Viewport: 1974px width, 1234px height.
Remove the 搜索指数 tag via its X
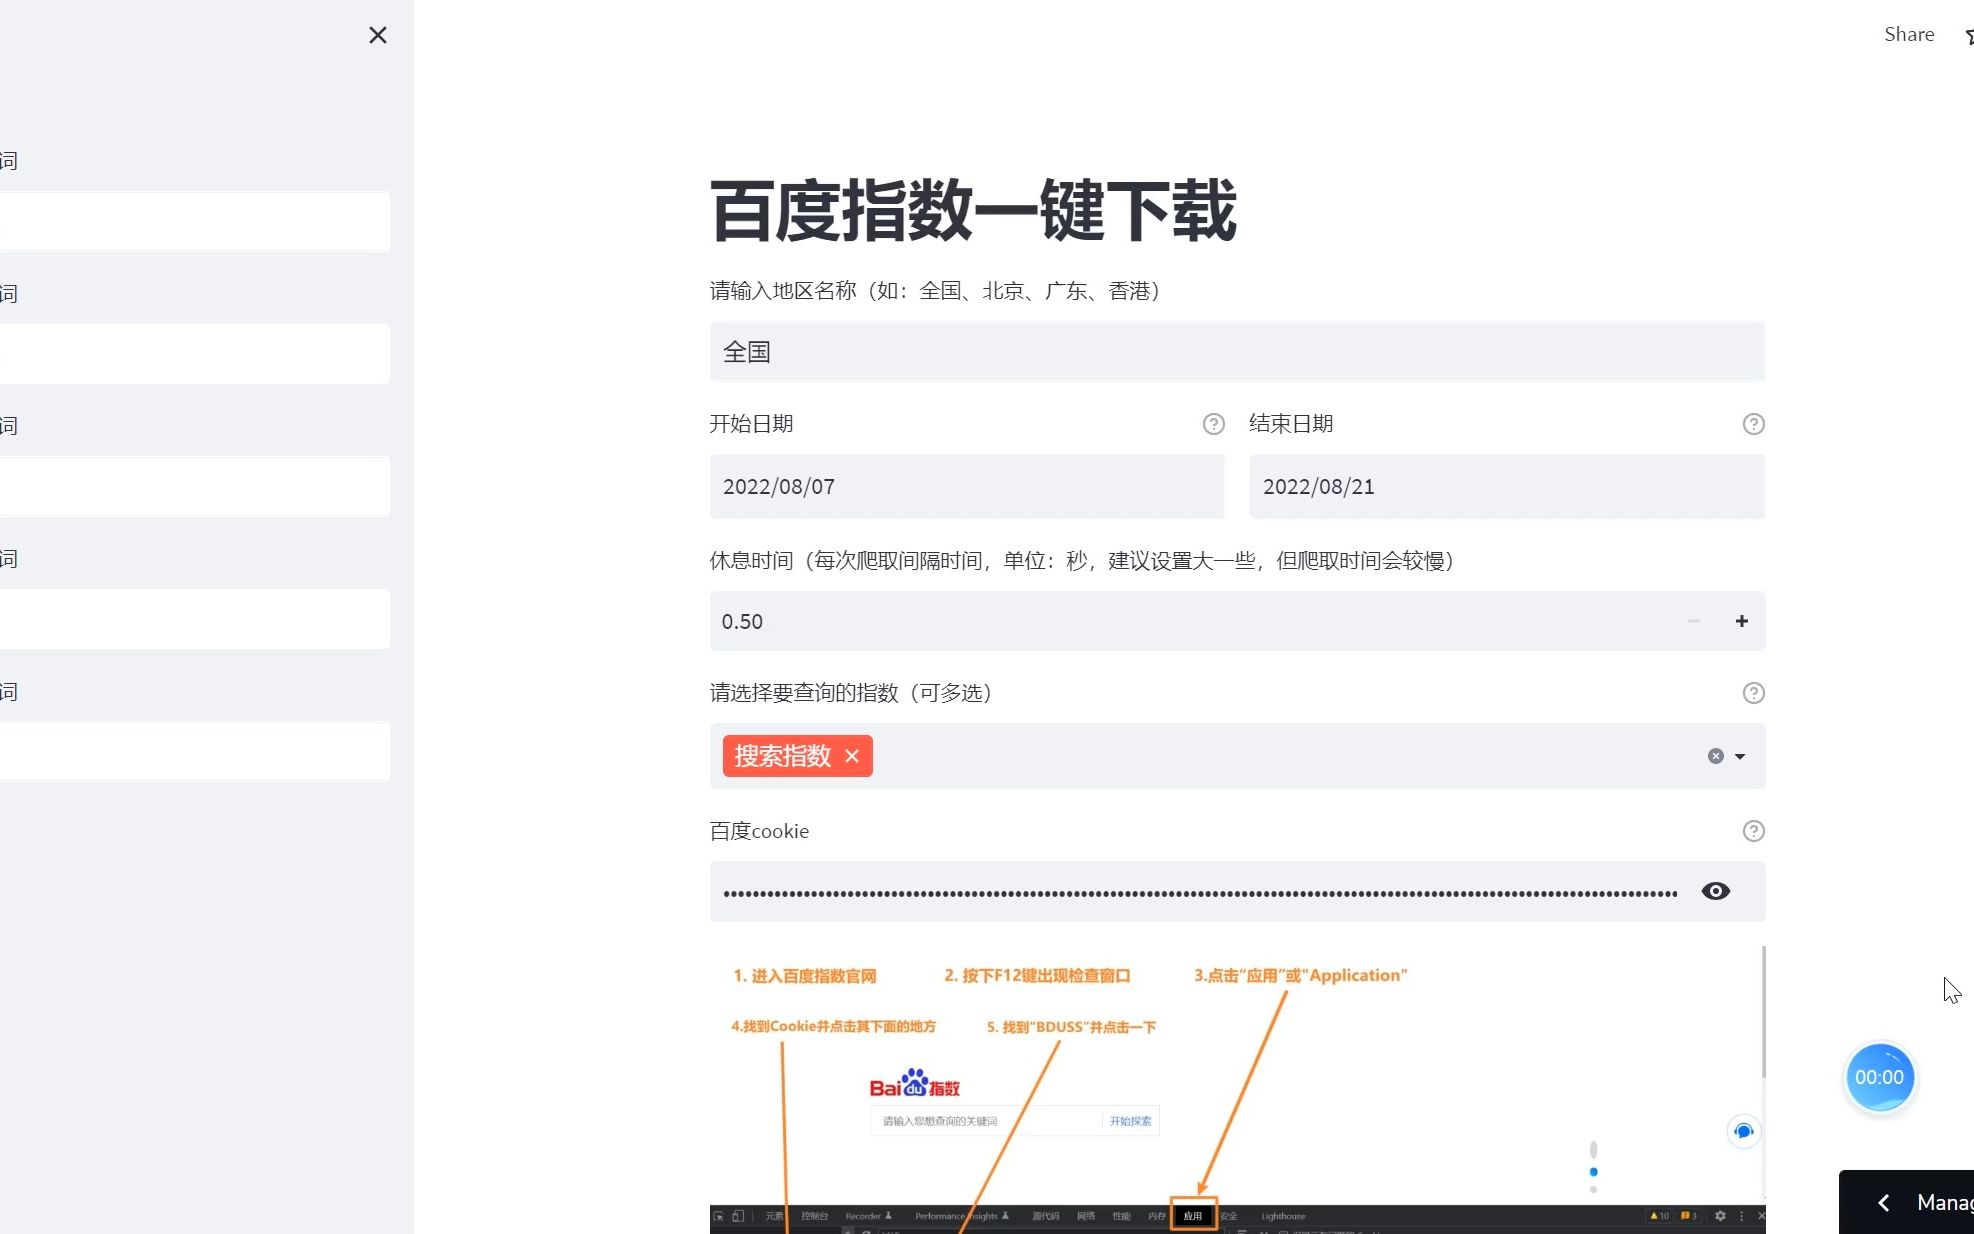[852, 756]
